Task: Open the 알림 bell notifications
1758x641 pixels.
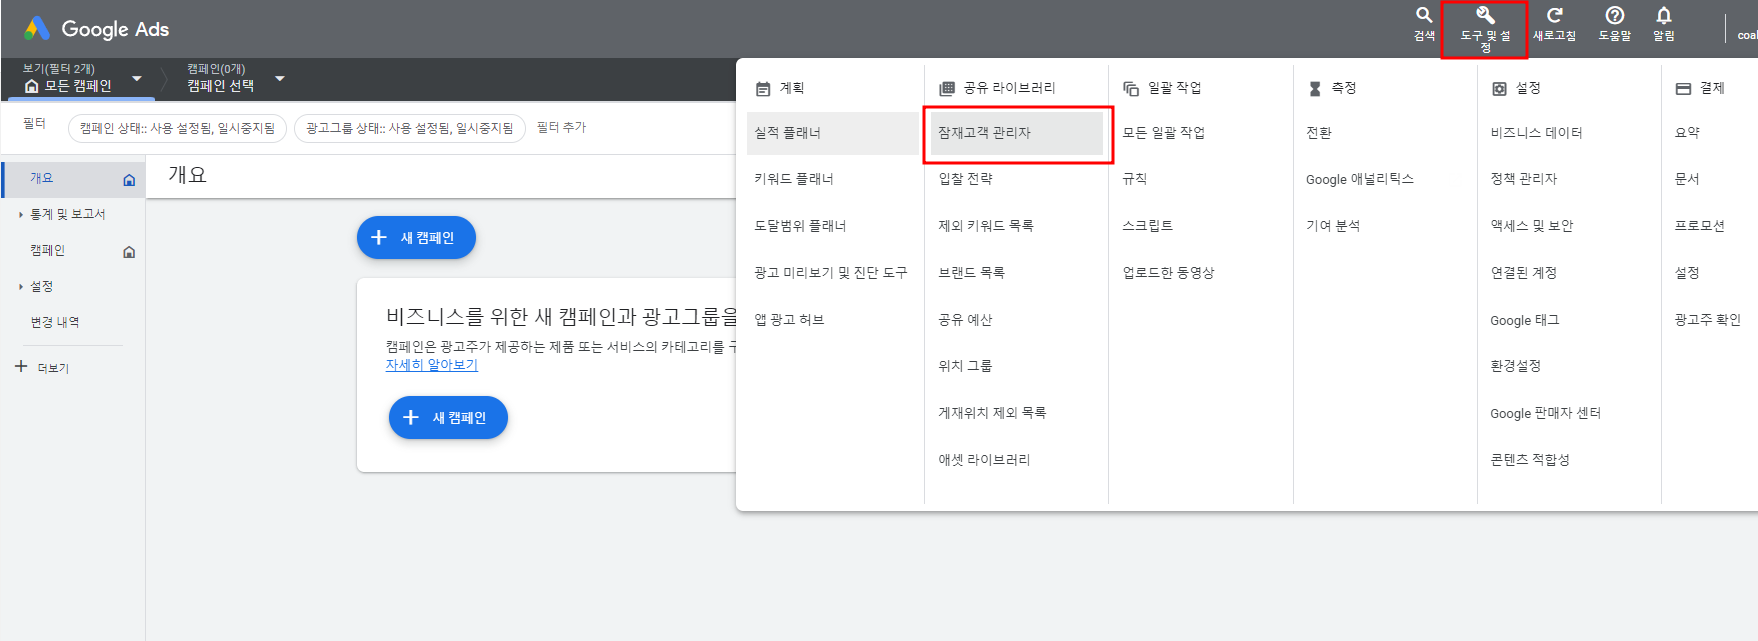Action: [1664, 24]
